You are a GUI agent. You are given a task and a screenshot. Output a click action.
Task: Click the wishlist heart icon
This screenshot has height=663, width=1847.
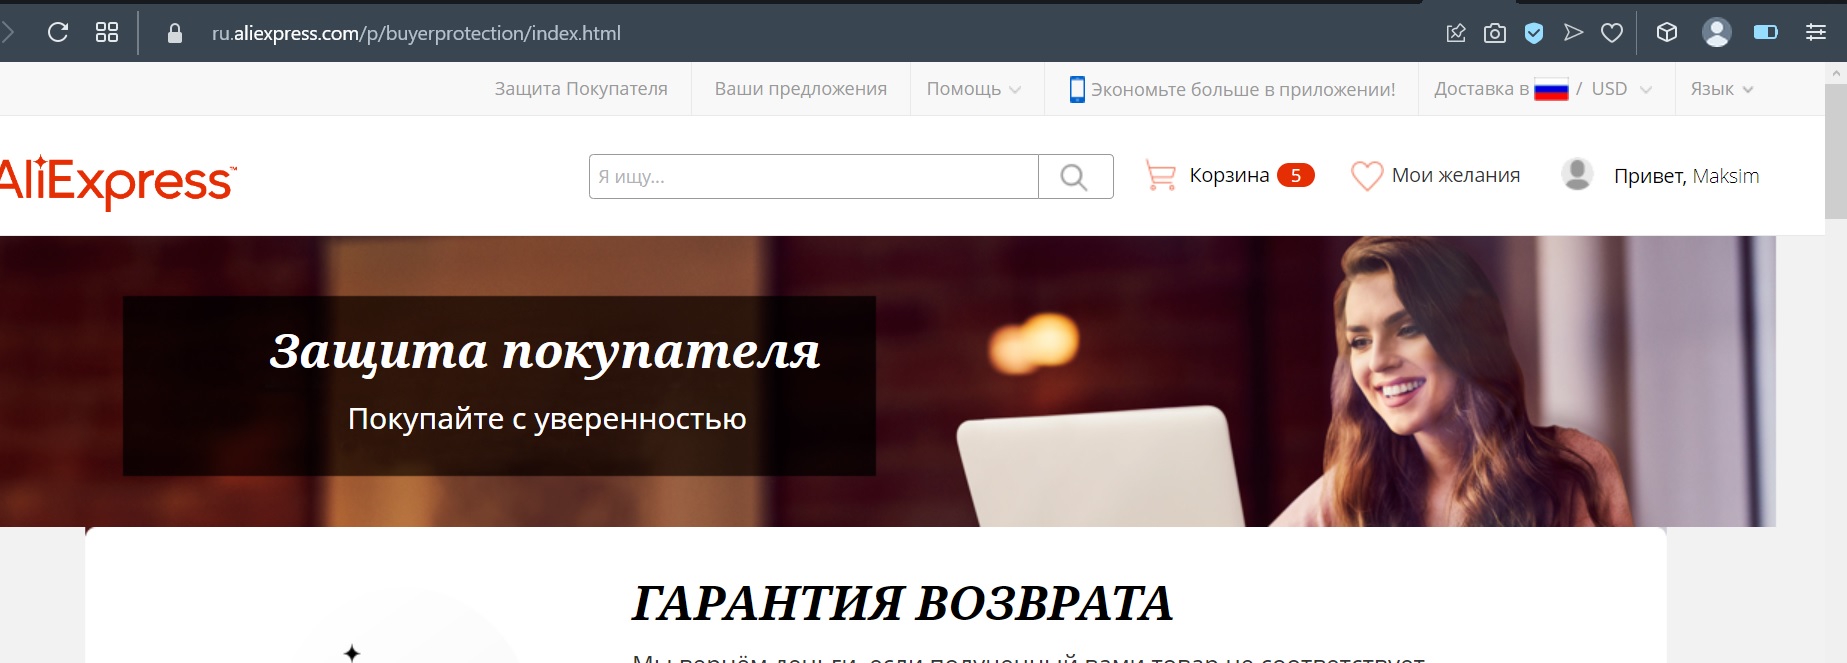[x=1367, y=176]
